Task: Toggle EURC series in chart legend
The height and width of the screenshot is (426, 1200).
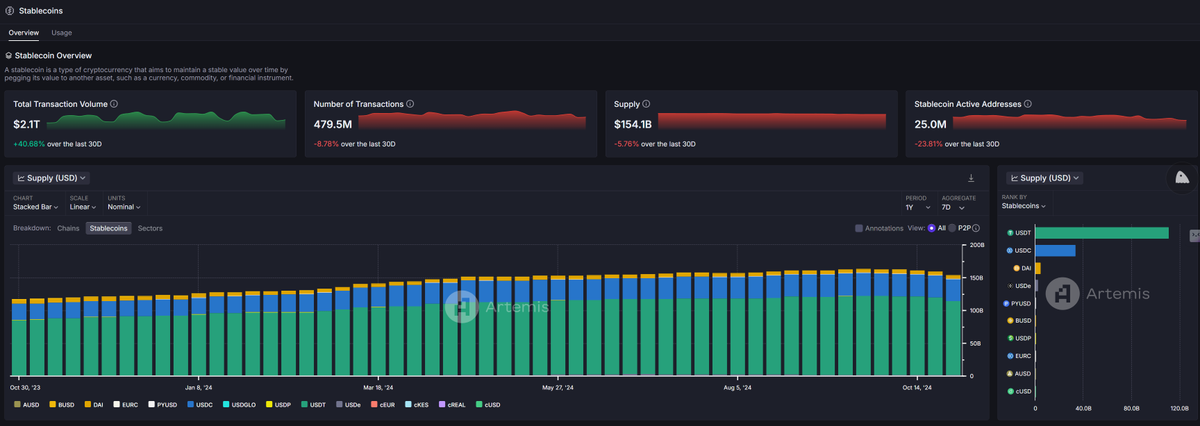Action: (x=128, y=404)
